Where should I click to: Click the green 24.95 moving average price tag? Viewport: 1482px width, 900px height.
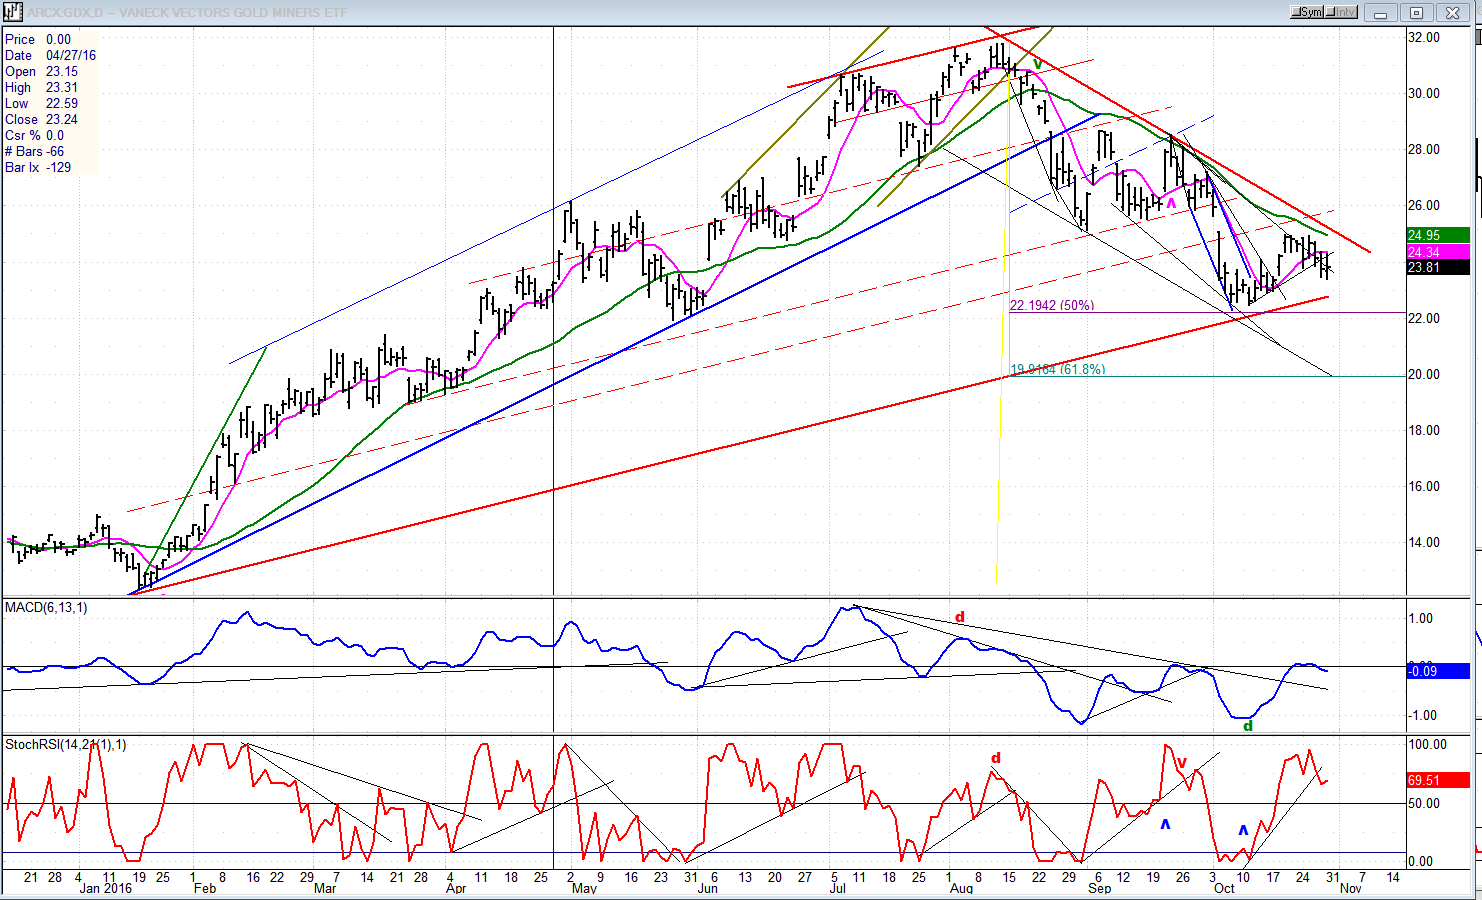pos(1438,236)
